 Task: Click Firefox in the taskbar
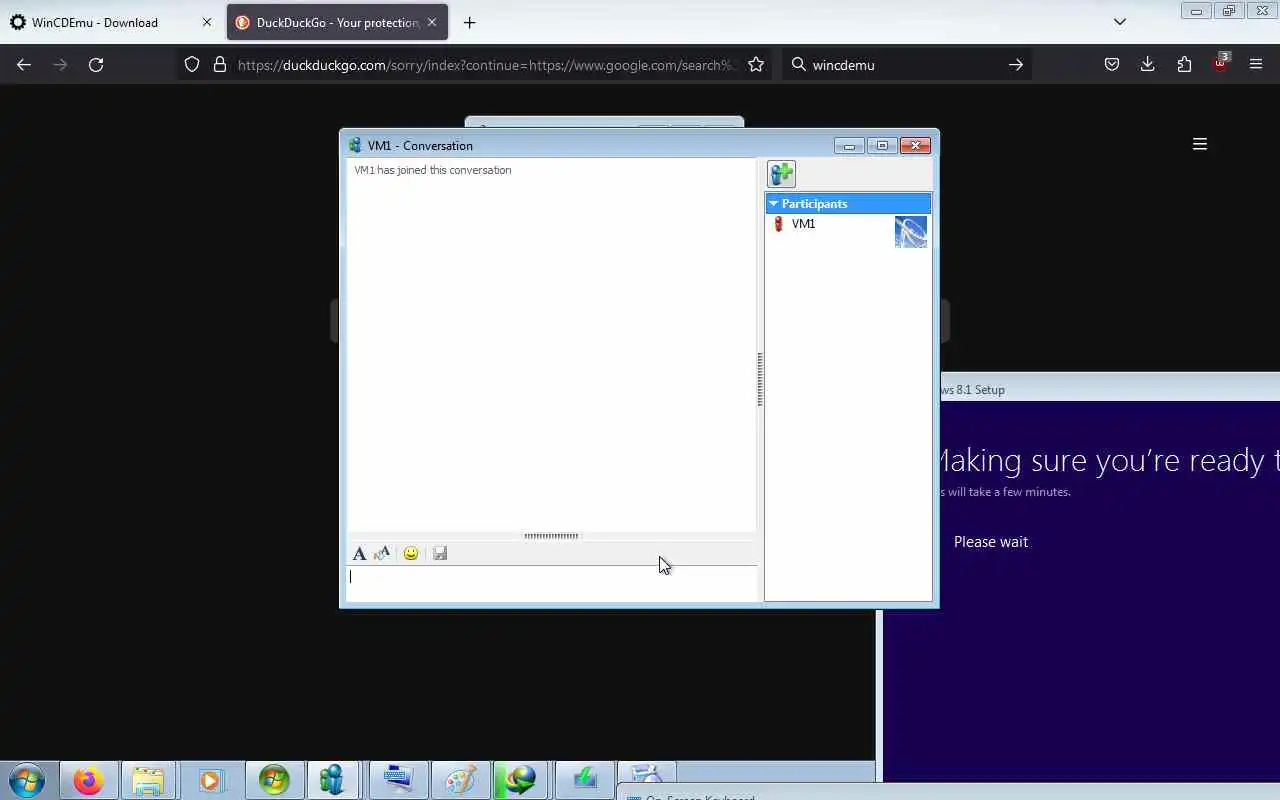coord(88,780)
